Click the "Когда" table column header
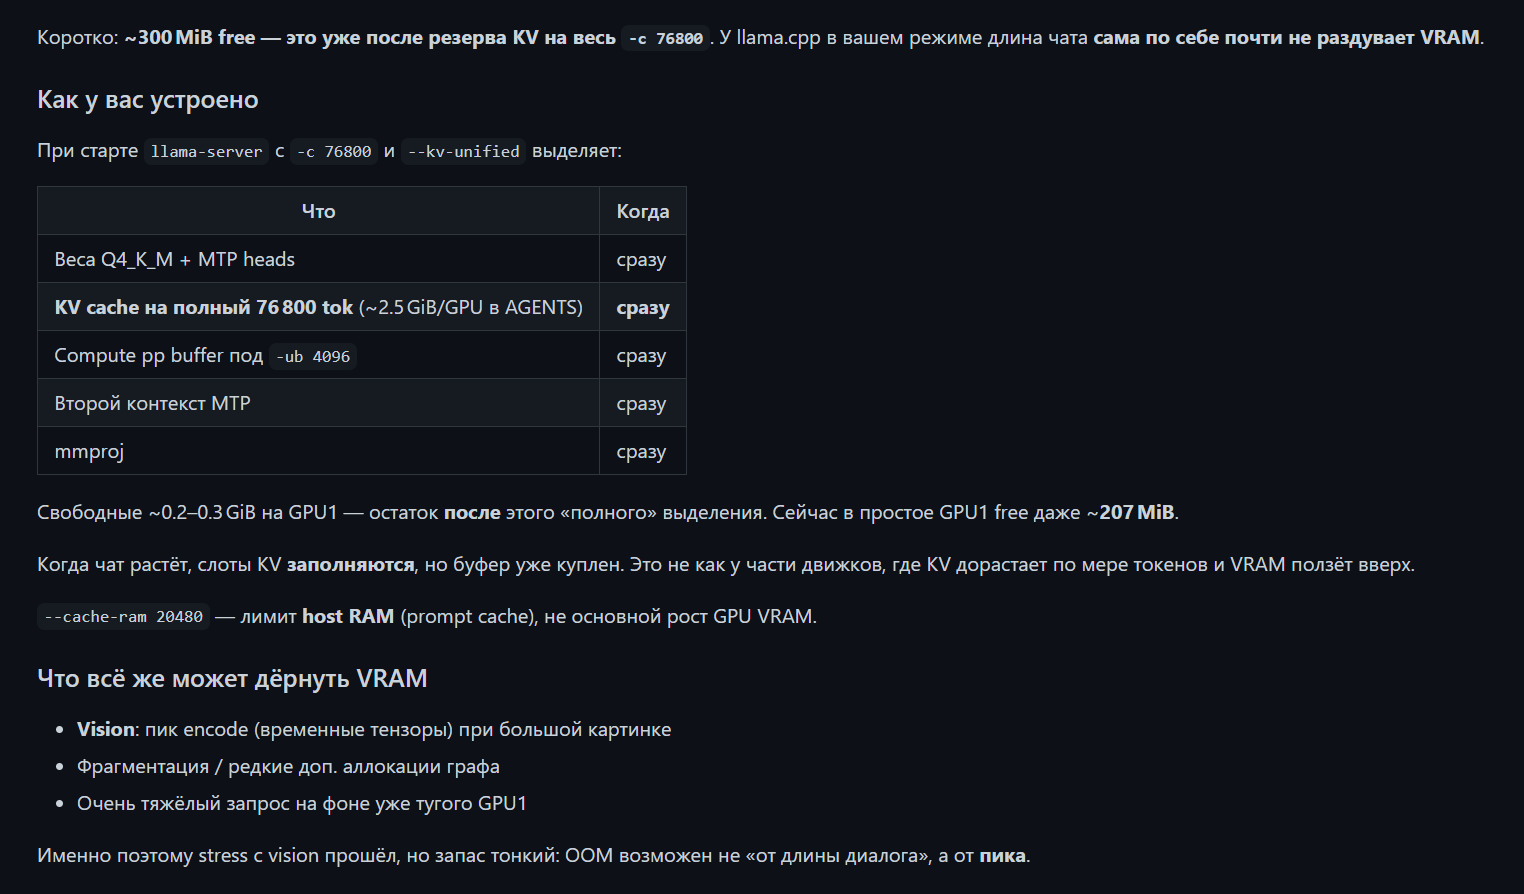 (643, 211)
